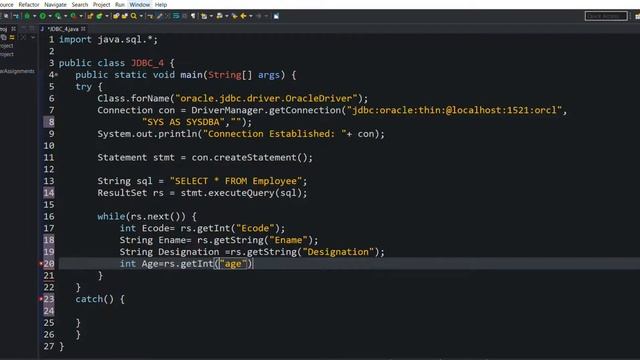Collapse main method fold marker on line 4

(56, 75)
